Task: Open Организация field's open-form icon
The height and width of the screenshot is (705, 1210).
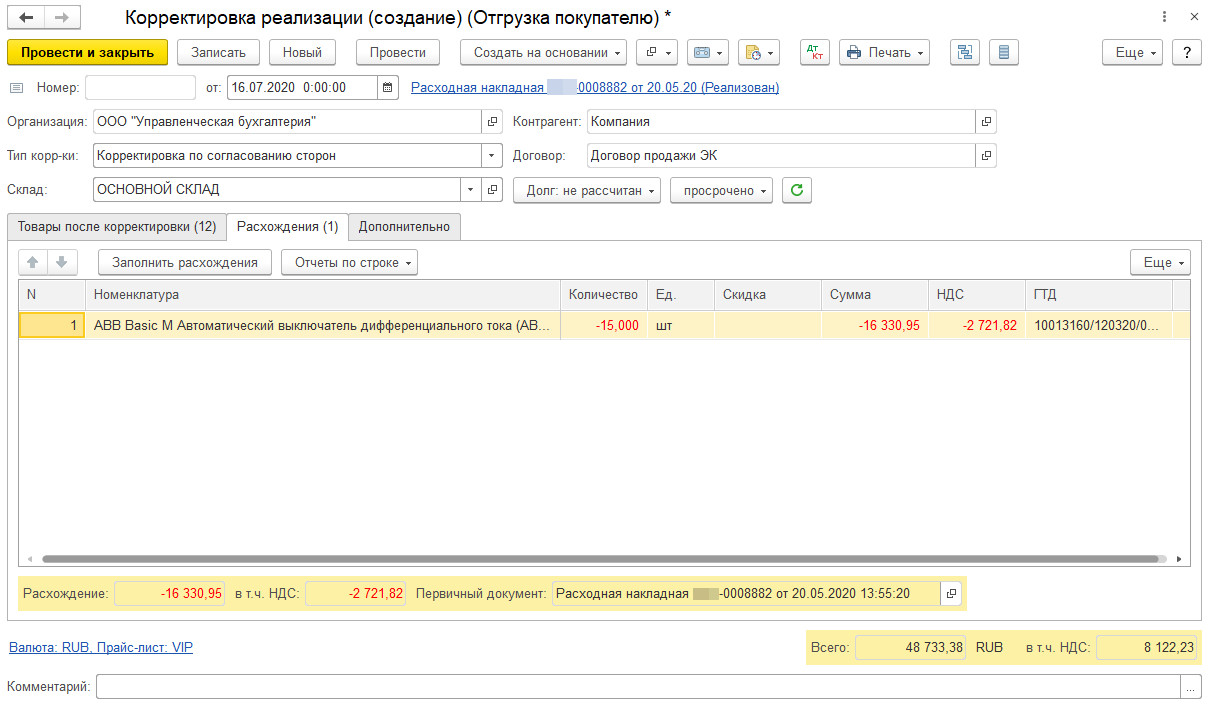Action: tap(492, 122)
